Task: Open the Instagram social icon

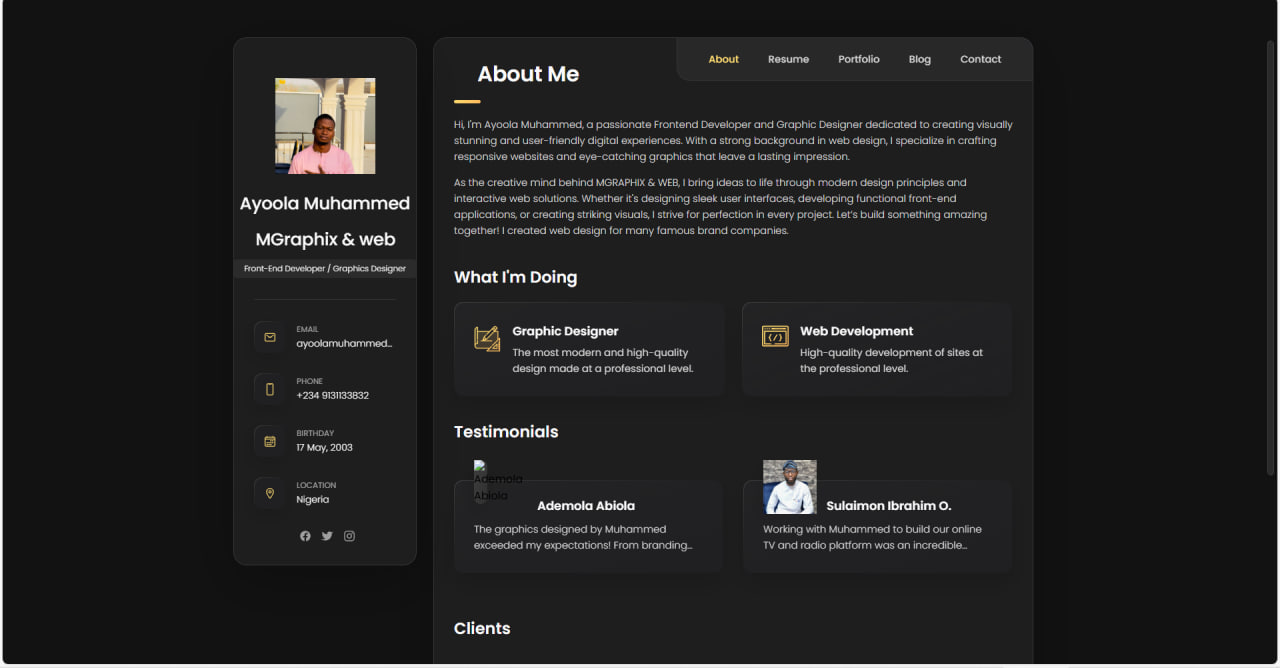Action: 349,536
